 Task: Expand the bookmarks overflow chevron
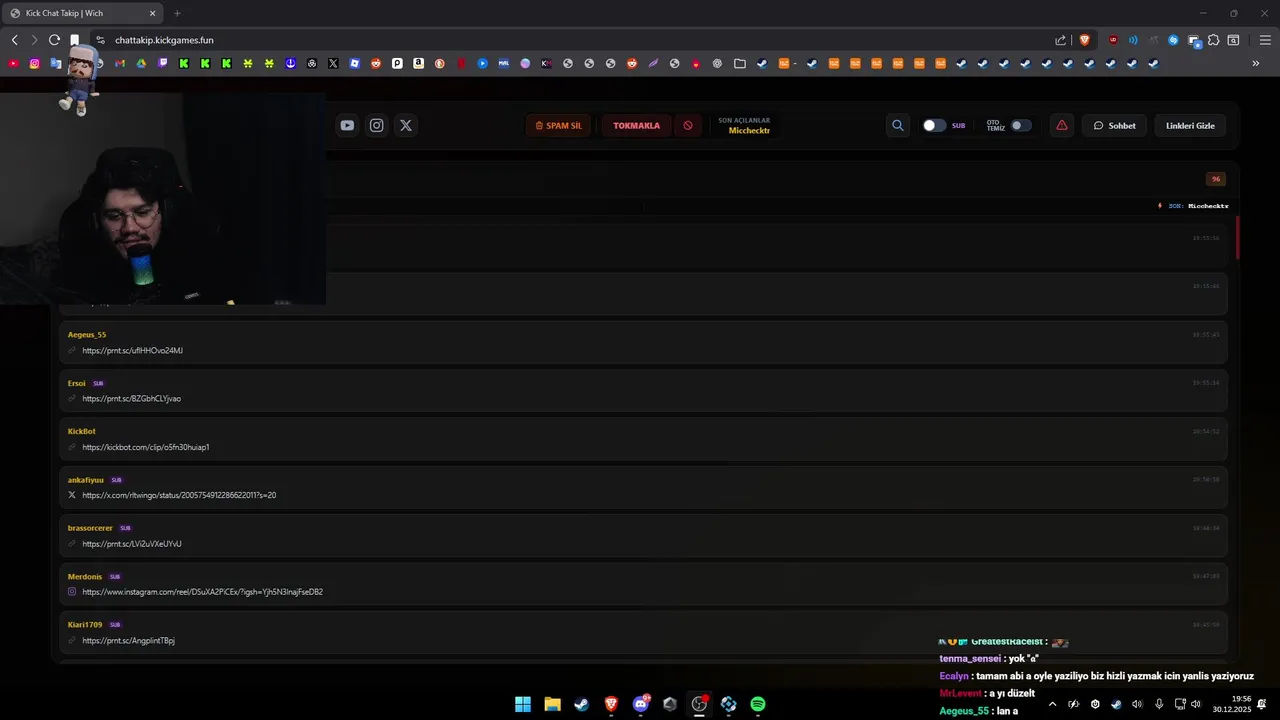pos(1256,63)
